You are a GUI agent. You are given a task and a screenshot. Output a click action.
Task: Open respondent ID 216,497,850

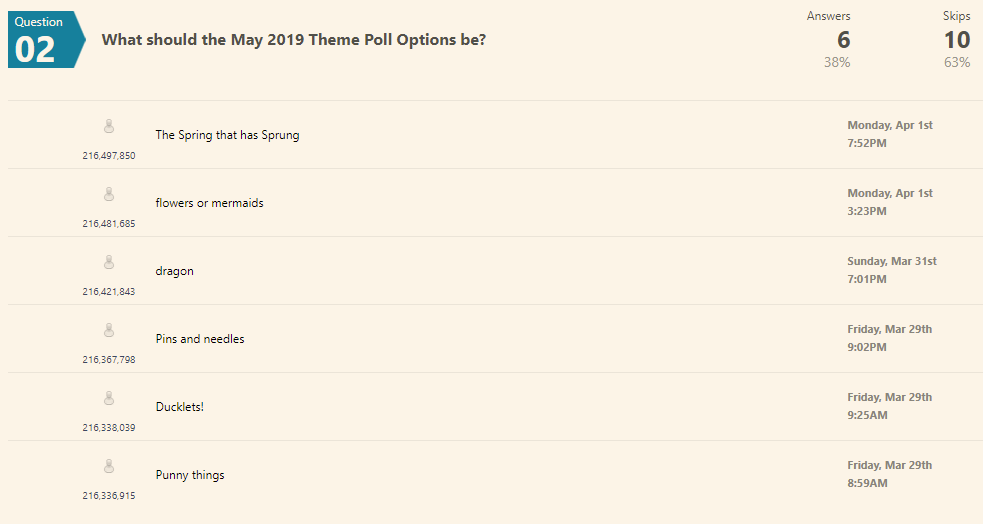tap(109, 155)
